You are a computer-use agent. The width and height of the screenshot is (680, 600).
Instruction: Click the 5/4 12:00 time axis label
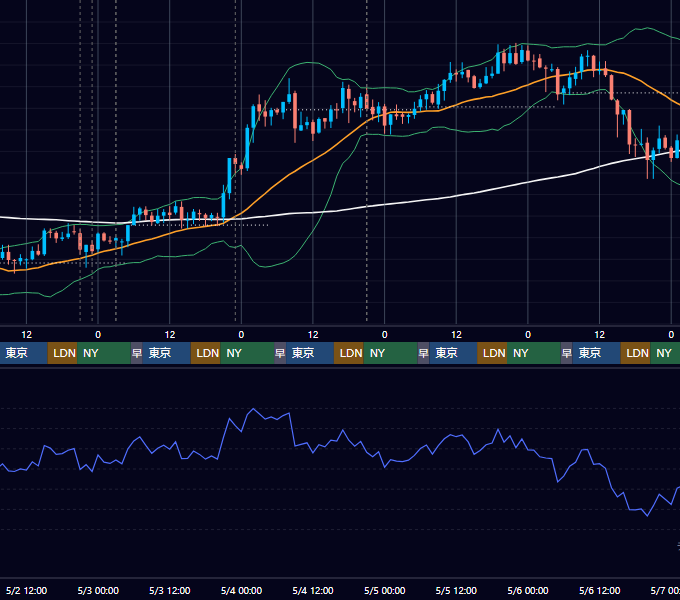(x=313, y=590)
